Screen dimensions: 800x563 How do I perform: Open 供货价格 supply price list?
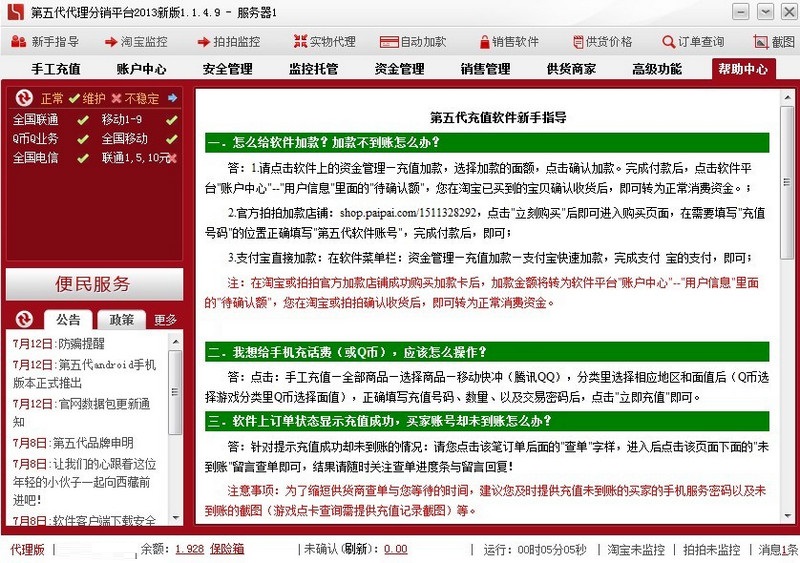point(602,42)
